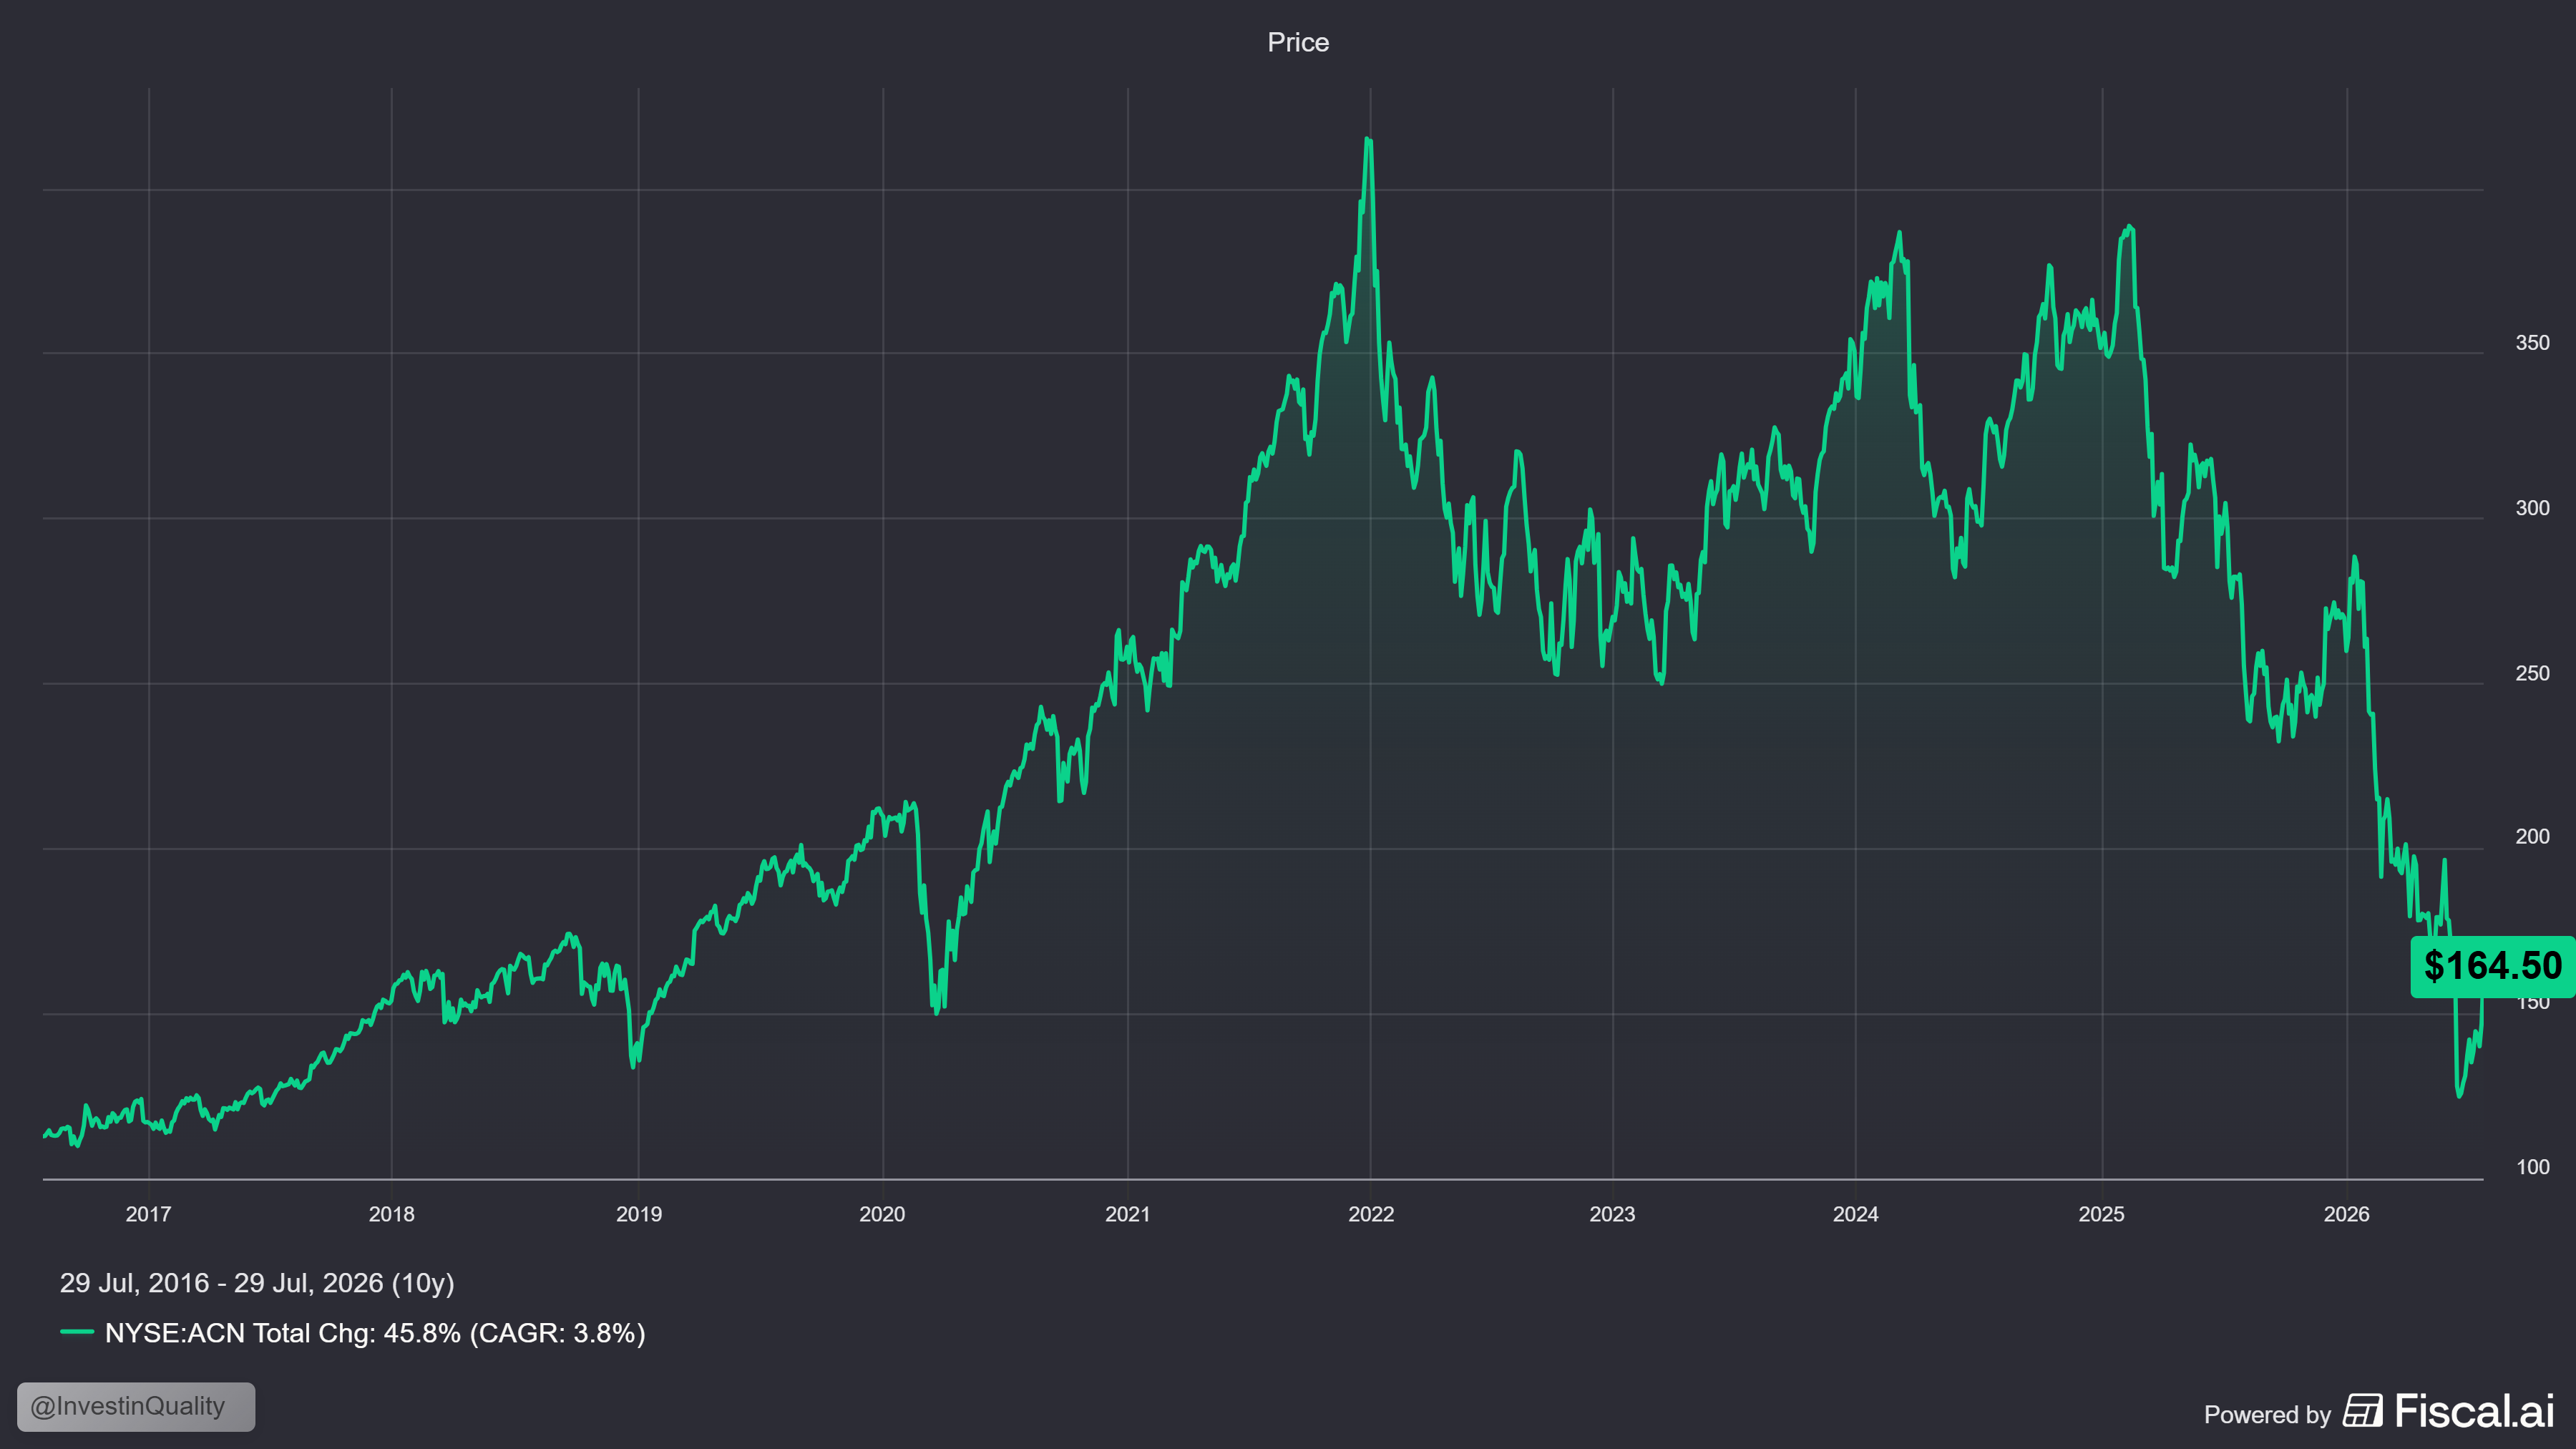Click the 2023 x-axis label
This screenshot has width=2576, height=1449.
[x=1612, y=1214]
